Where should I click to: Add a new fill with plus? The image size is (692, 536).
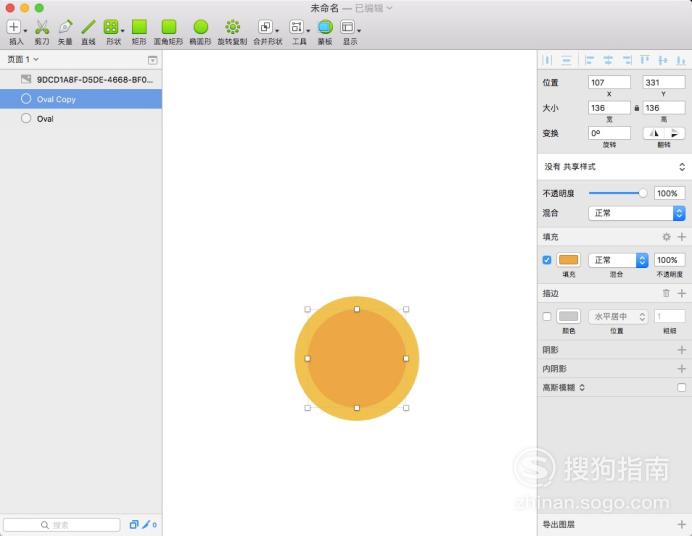(x=682, y=237)
